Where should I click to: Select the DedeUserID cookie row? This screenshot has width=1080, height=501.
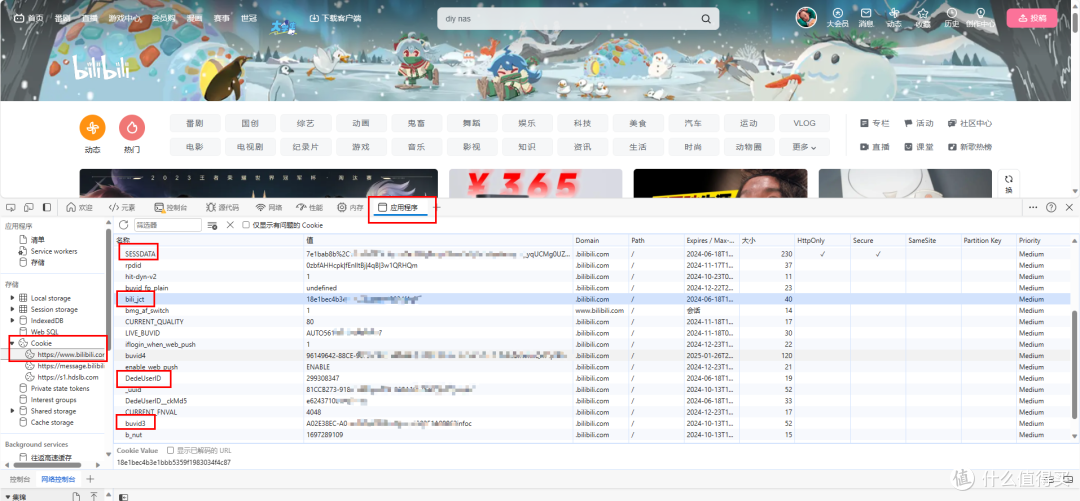tap(592, 378)
